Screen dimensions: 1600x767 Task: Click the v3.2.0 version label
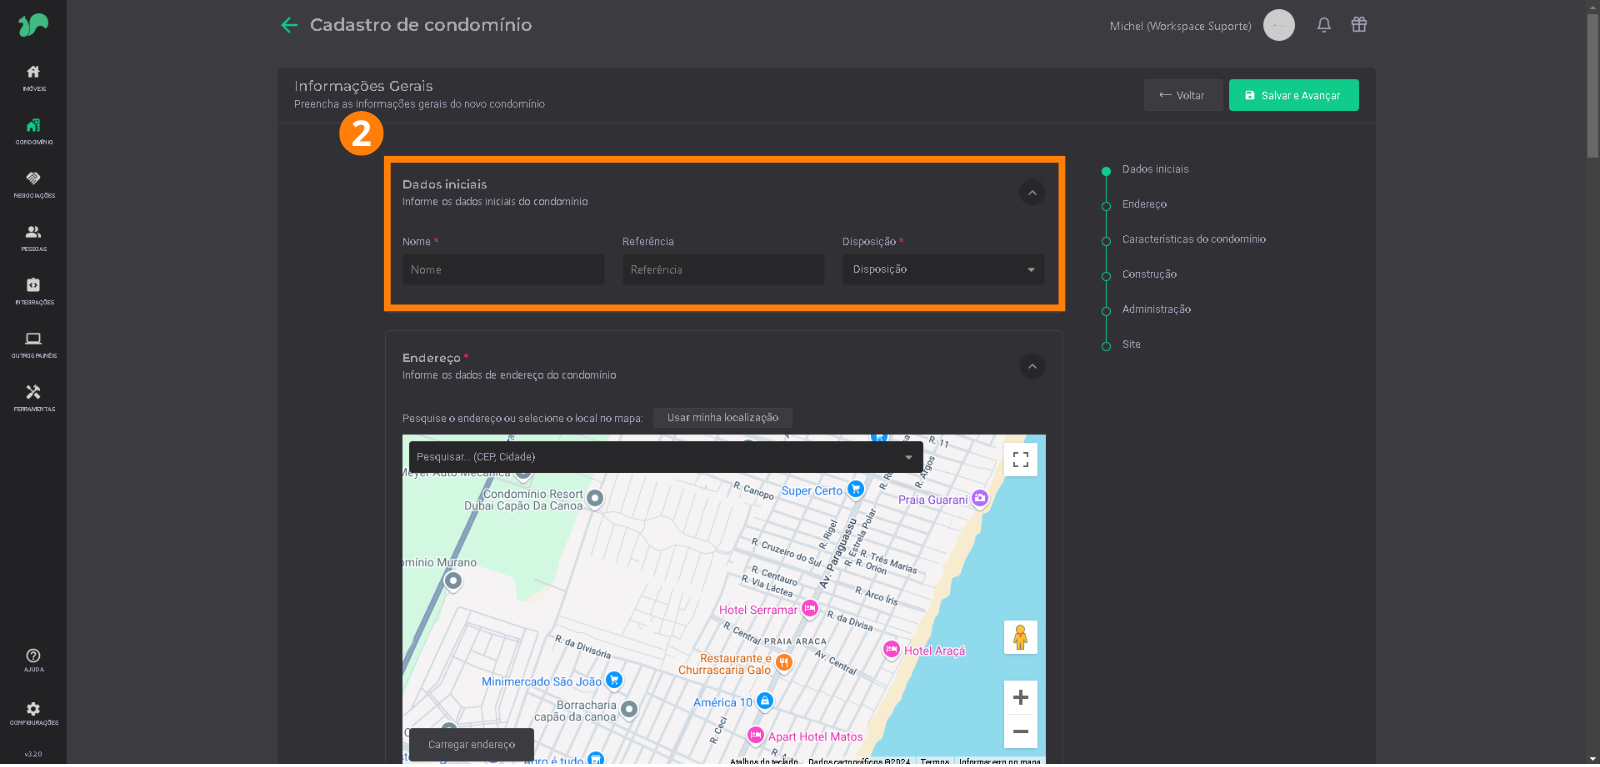pos(33,754)
